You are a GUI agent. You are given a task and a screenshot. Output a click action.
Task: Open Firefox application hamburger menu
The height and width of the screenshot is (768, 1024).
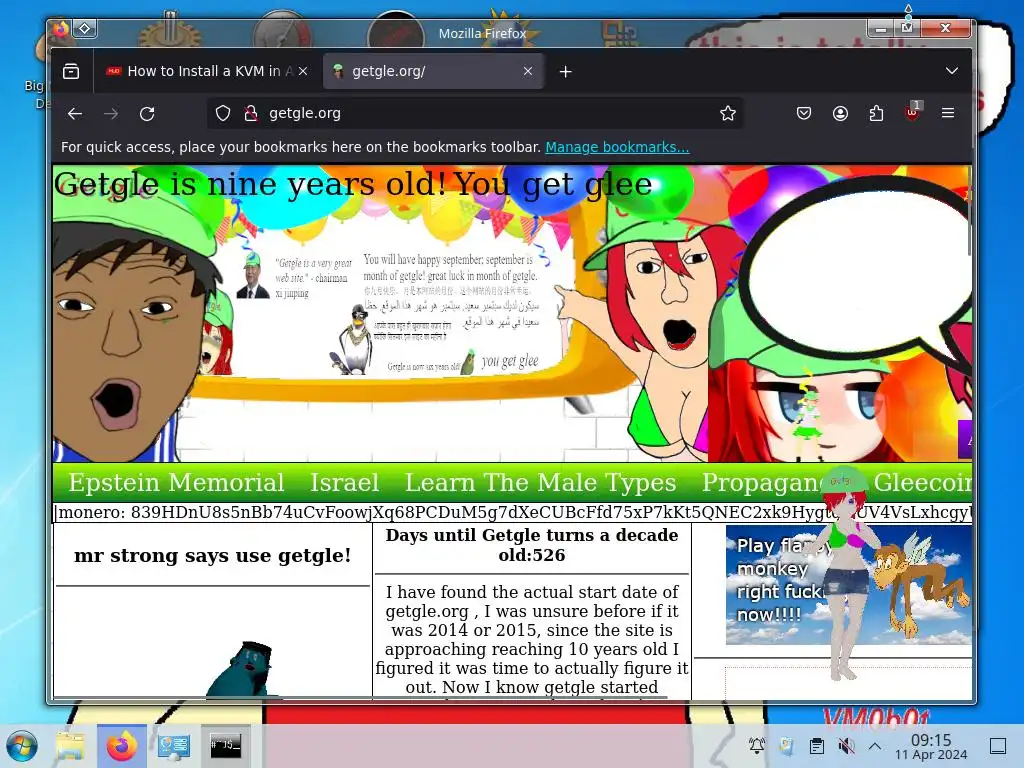tap(948, 114)
